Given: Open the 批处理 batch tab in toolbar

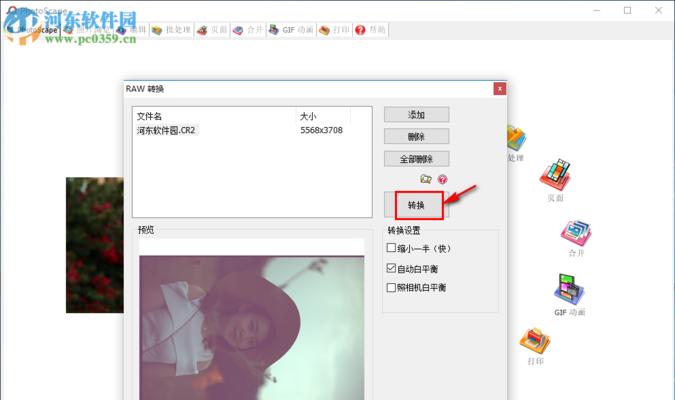Looking at the screenshot, I should [171, 30].
